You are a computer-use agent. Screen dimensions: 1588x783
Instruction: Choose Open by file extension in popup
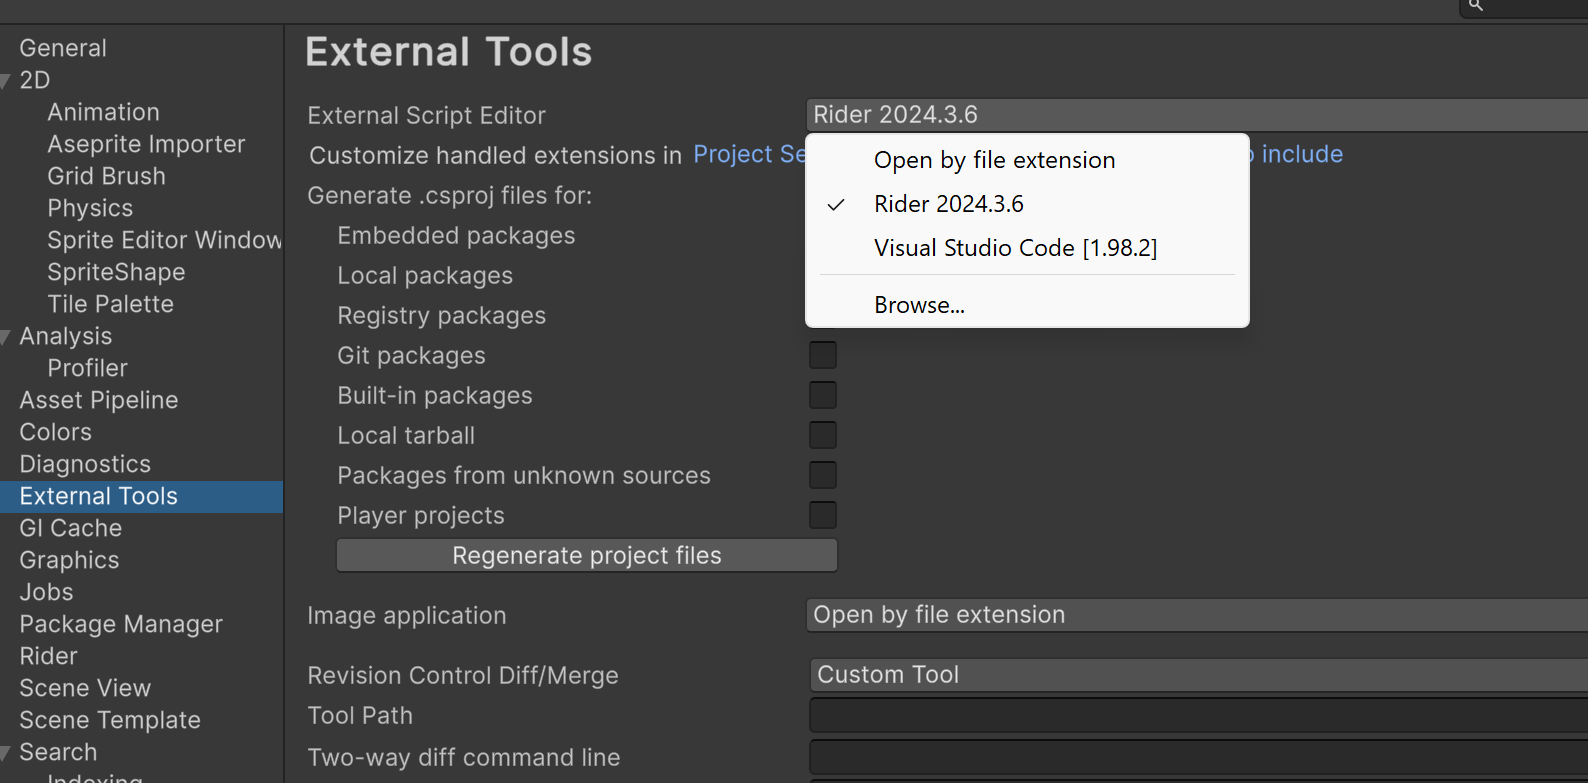1027,160
